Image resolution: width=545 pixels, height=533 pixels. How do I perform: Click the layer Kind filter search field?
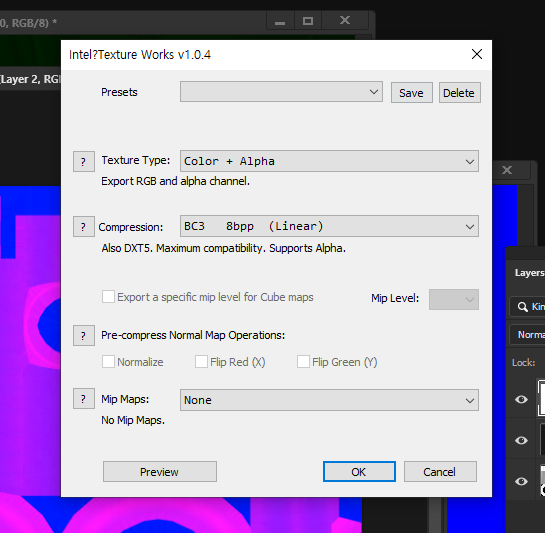(528, 307)
